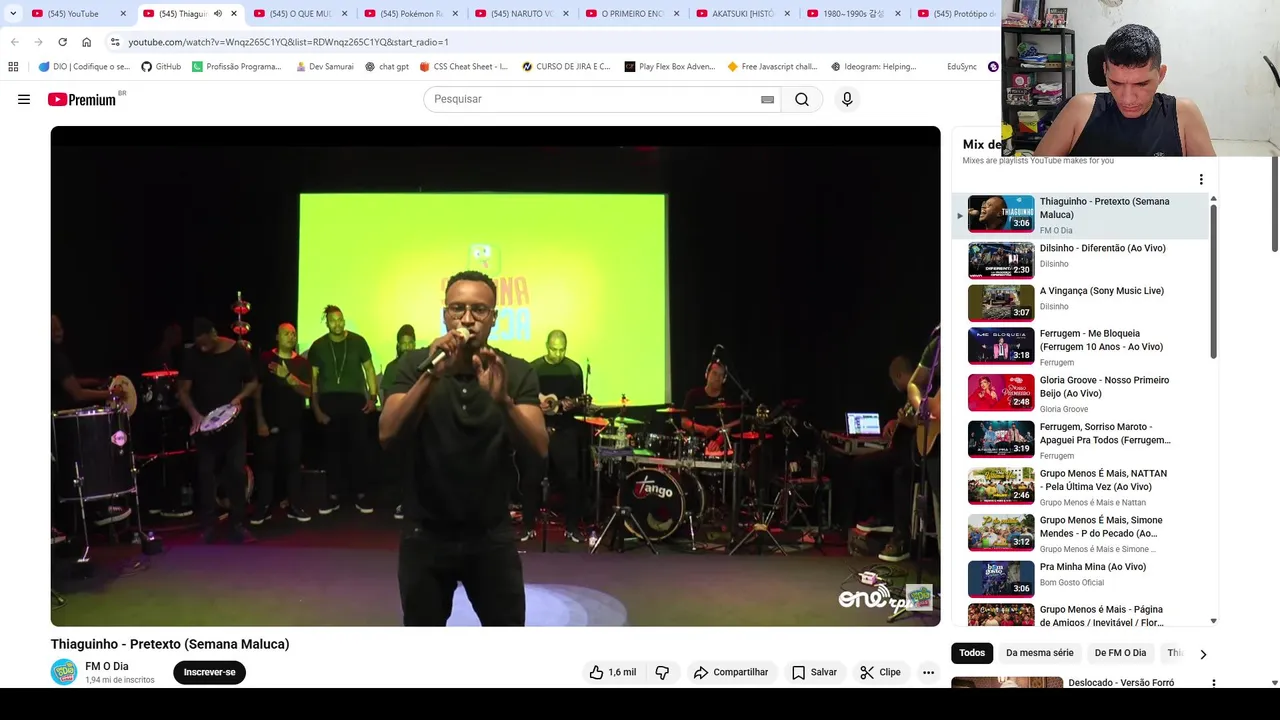The height and width of the screenshot is (720, 1280).
Task: Open FM O Dia channel name
Action: (107, 666)
